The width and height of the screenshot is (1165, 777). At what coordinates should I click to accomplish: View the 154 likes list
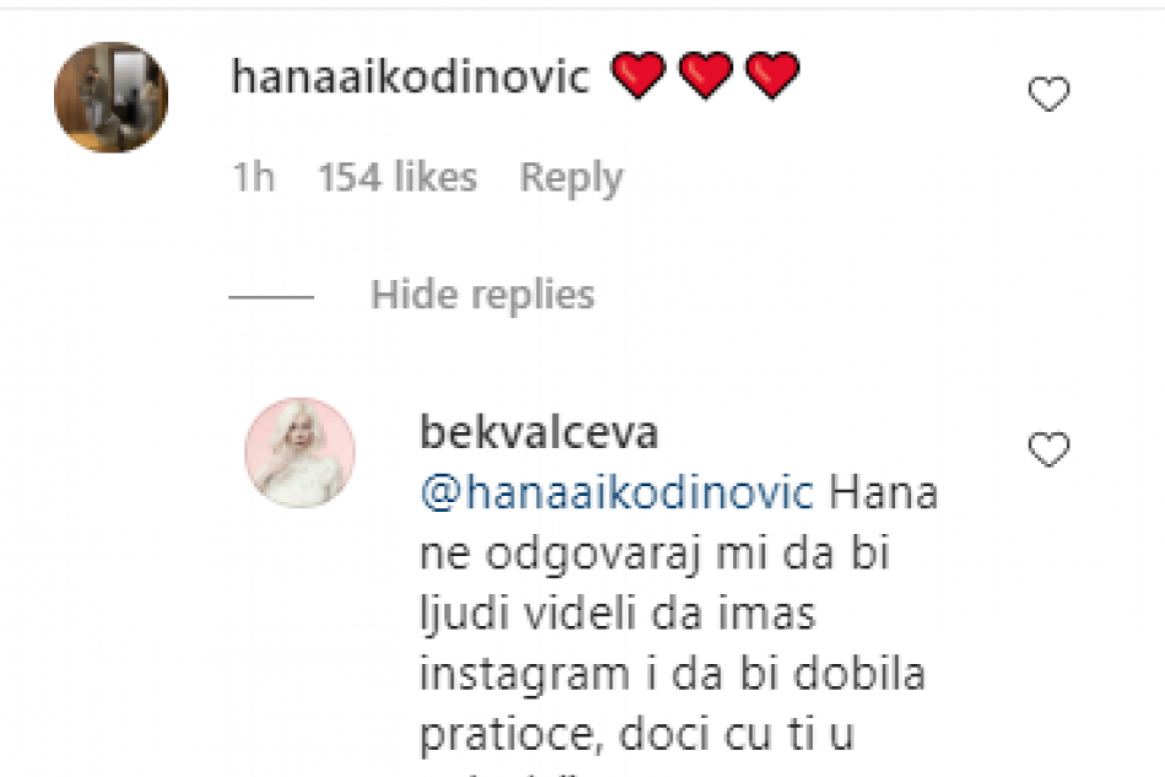coord(397,178)
